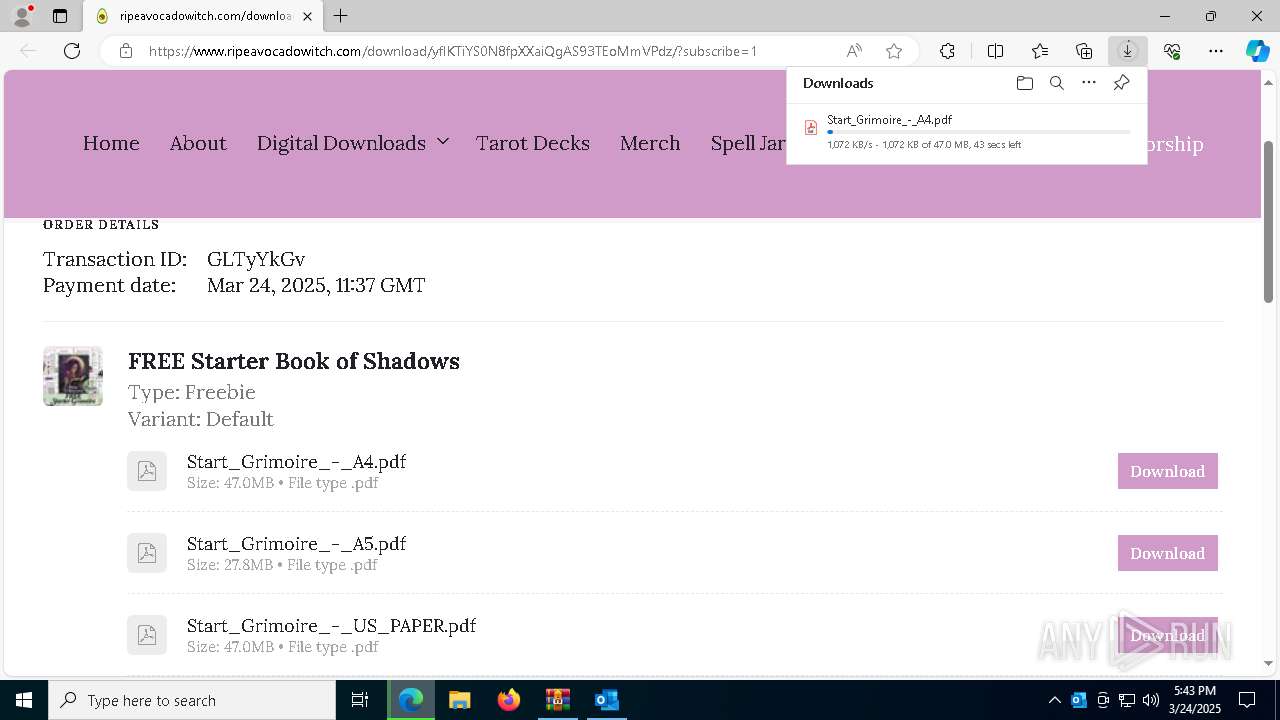The height and width of the screenshot is (720, 1280).
Task: Click FREE Starter Book of Shadows title
Action: 294,361
